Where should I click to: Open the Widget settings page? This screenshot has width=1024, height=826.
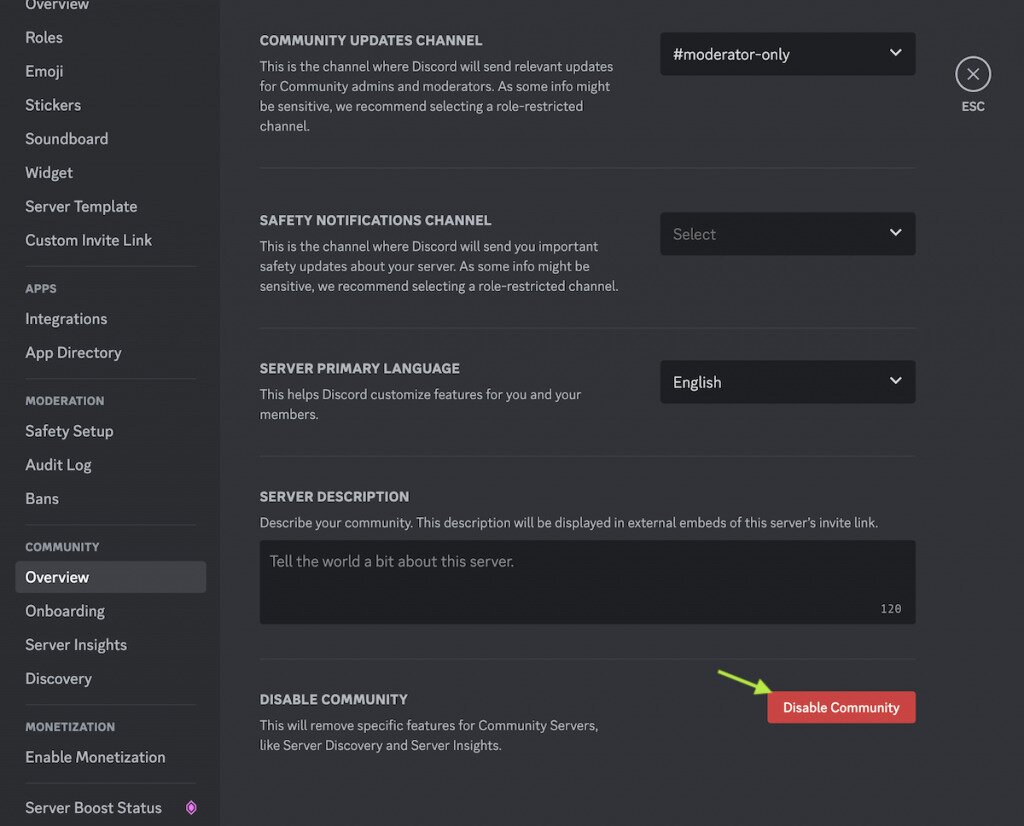48,172
